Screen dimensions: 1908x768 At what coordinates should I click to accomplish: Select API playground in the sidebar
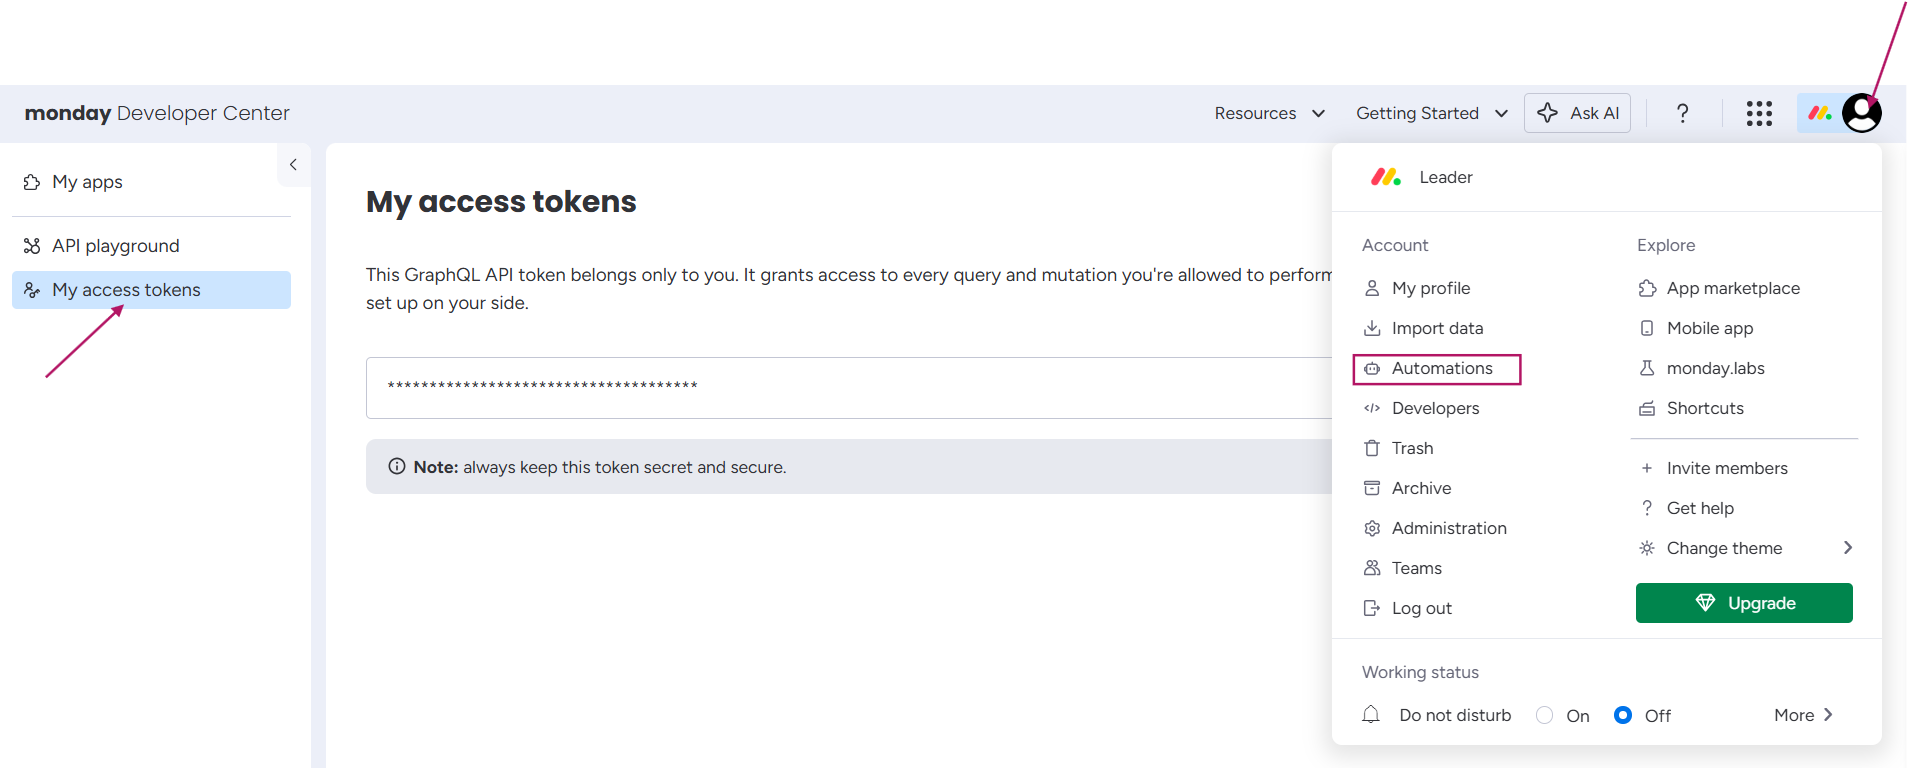pos(116,246)
